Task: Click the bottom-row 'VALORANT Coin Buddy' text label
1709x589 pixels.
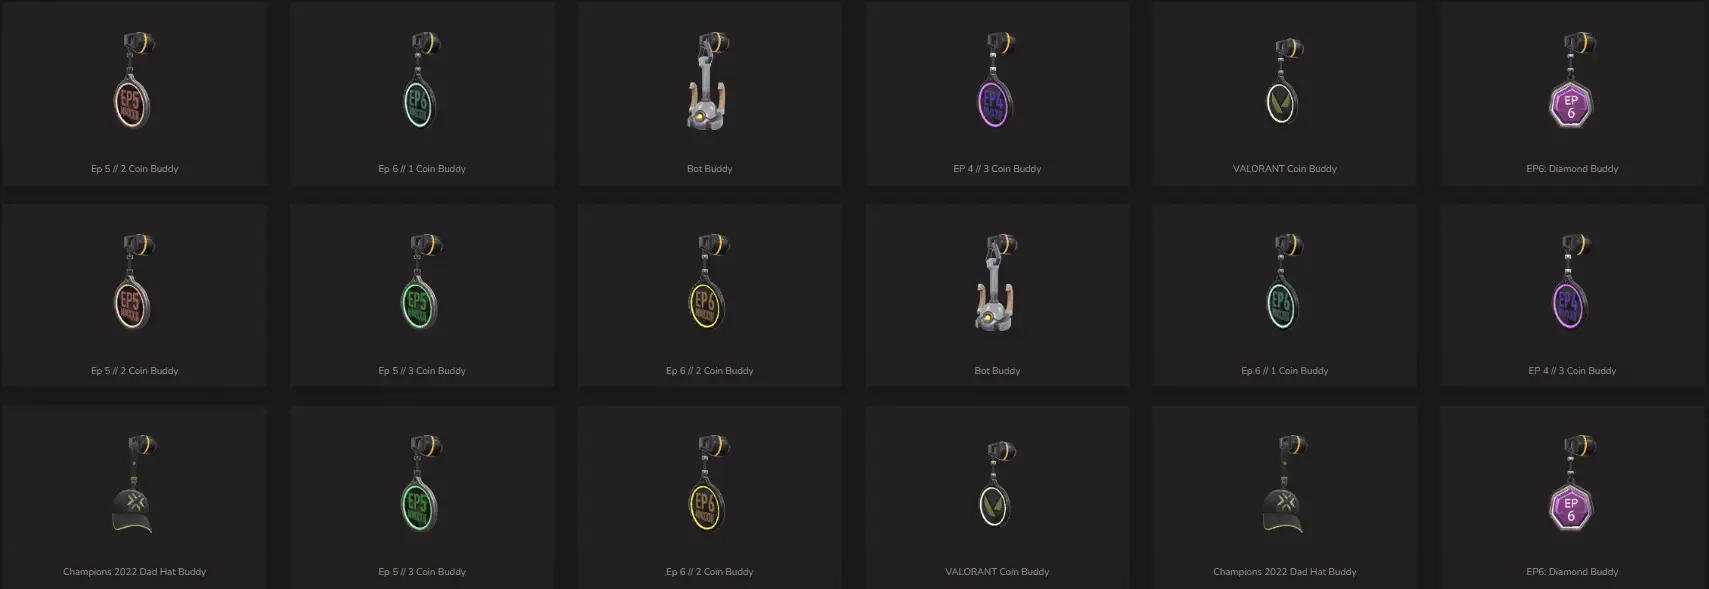Action: tap(997, 572)
